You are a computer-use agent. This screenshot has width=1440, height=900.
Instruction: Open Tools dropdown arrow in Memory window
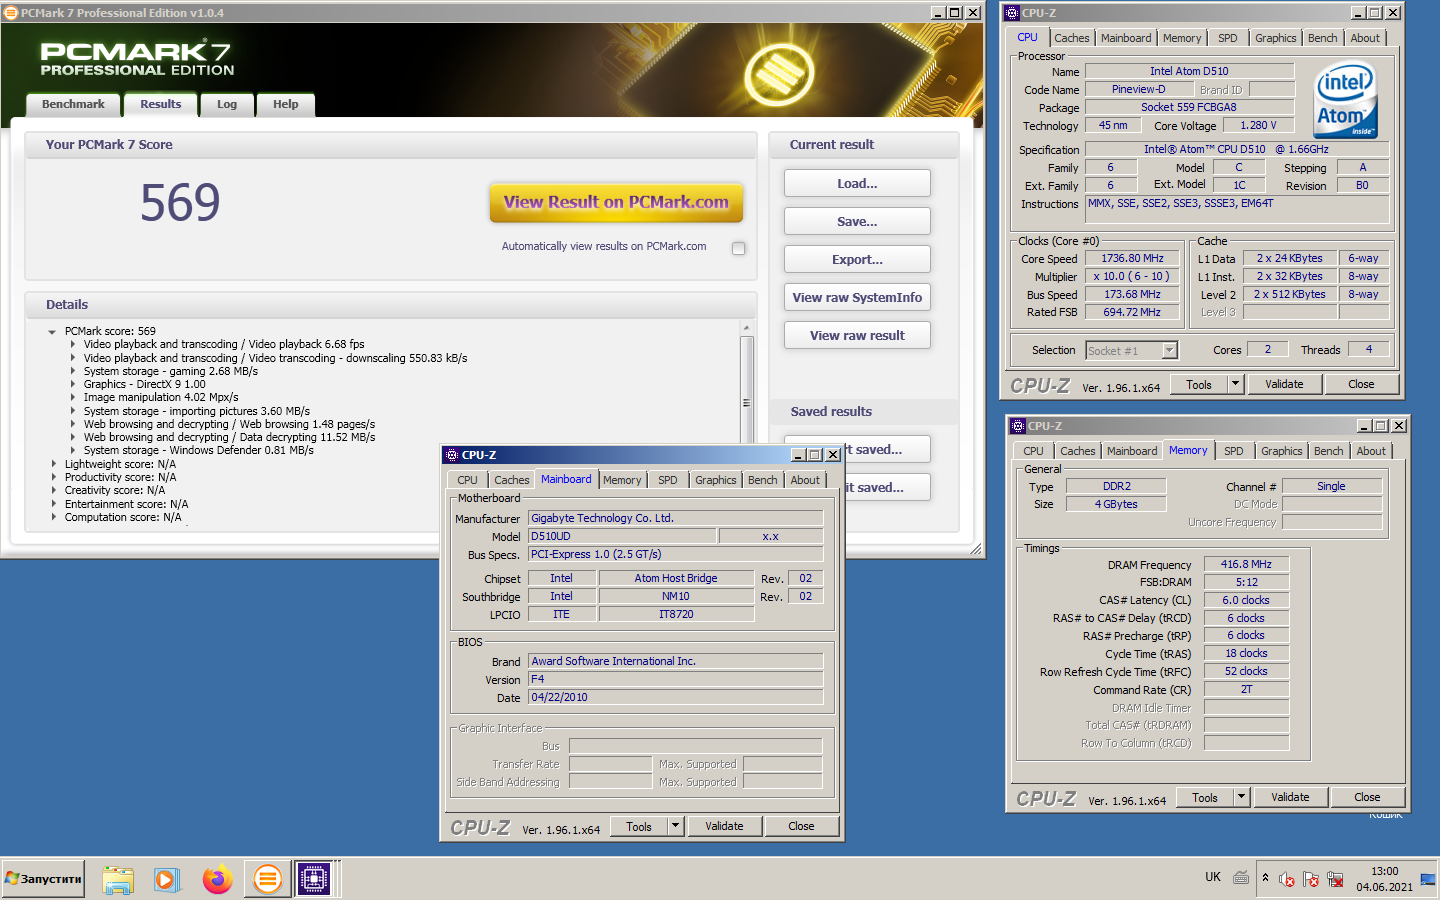[1242, 797]
